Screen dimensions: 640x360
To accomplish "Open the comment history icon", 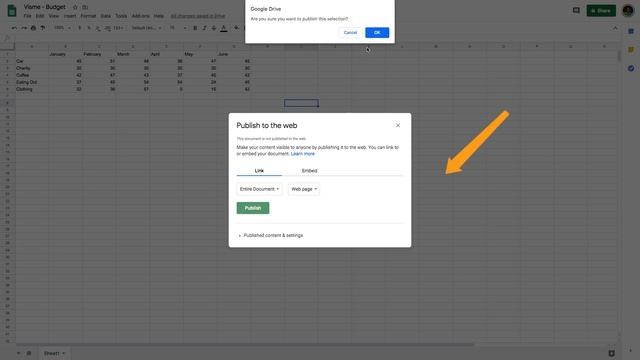I will point(576,10).
